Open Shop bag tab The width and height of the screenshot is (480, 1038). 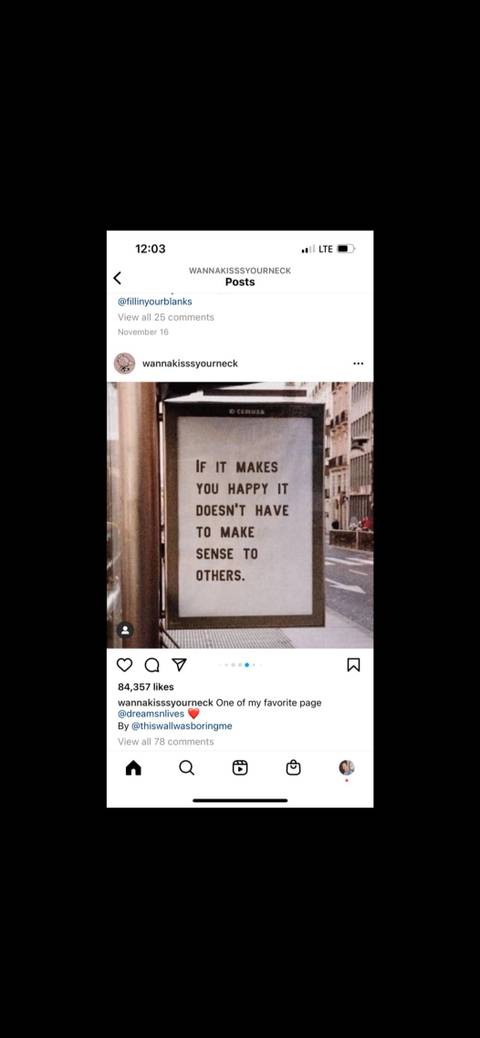pos(293,767)
